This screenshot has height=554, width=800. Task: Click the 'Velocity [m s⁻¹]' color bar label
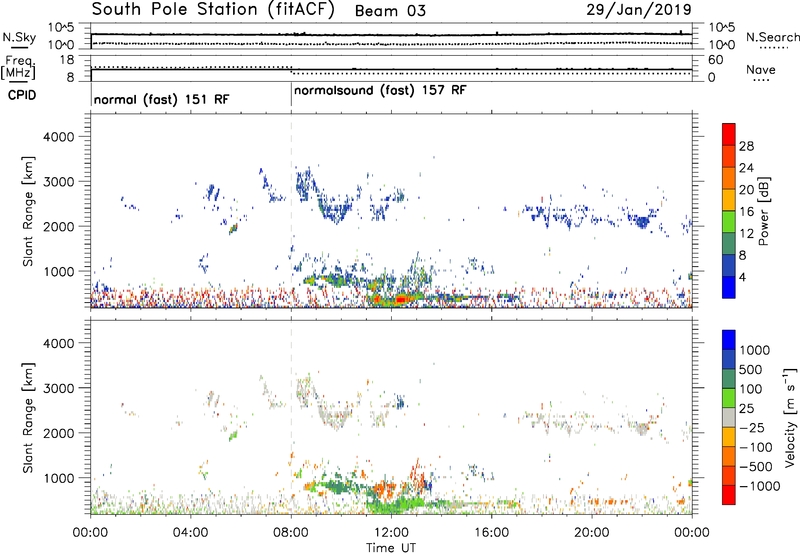pyautogui.click(x=790, y=417)
